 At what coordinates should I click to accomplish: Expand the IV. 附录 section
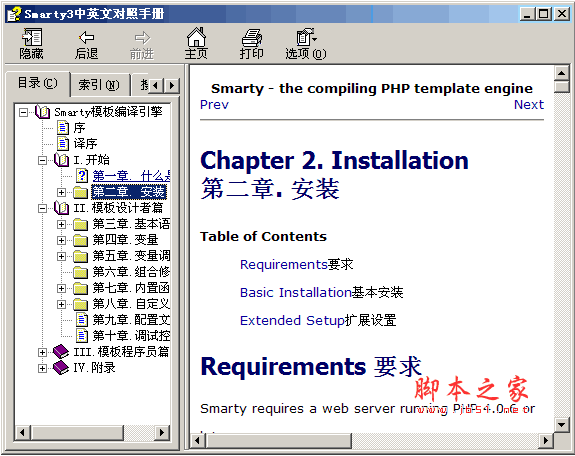click(43, 368)
